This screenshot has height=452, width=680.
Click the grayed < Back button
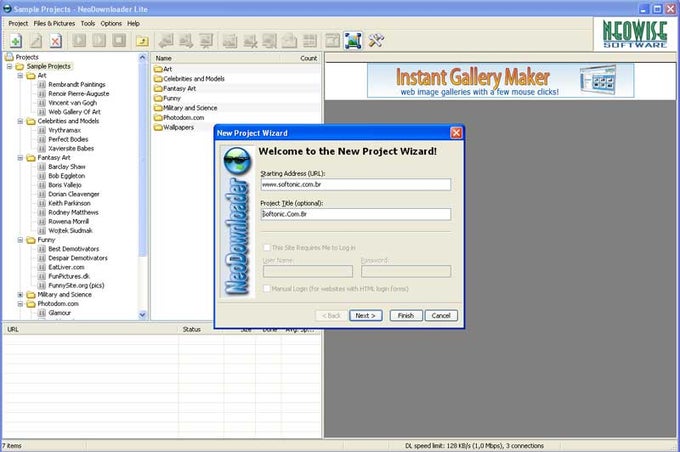(x=331, y=315)
